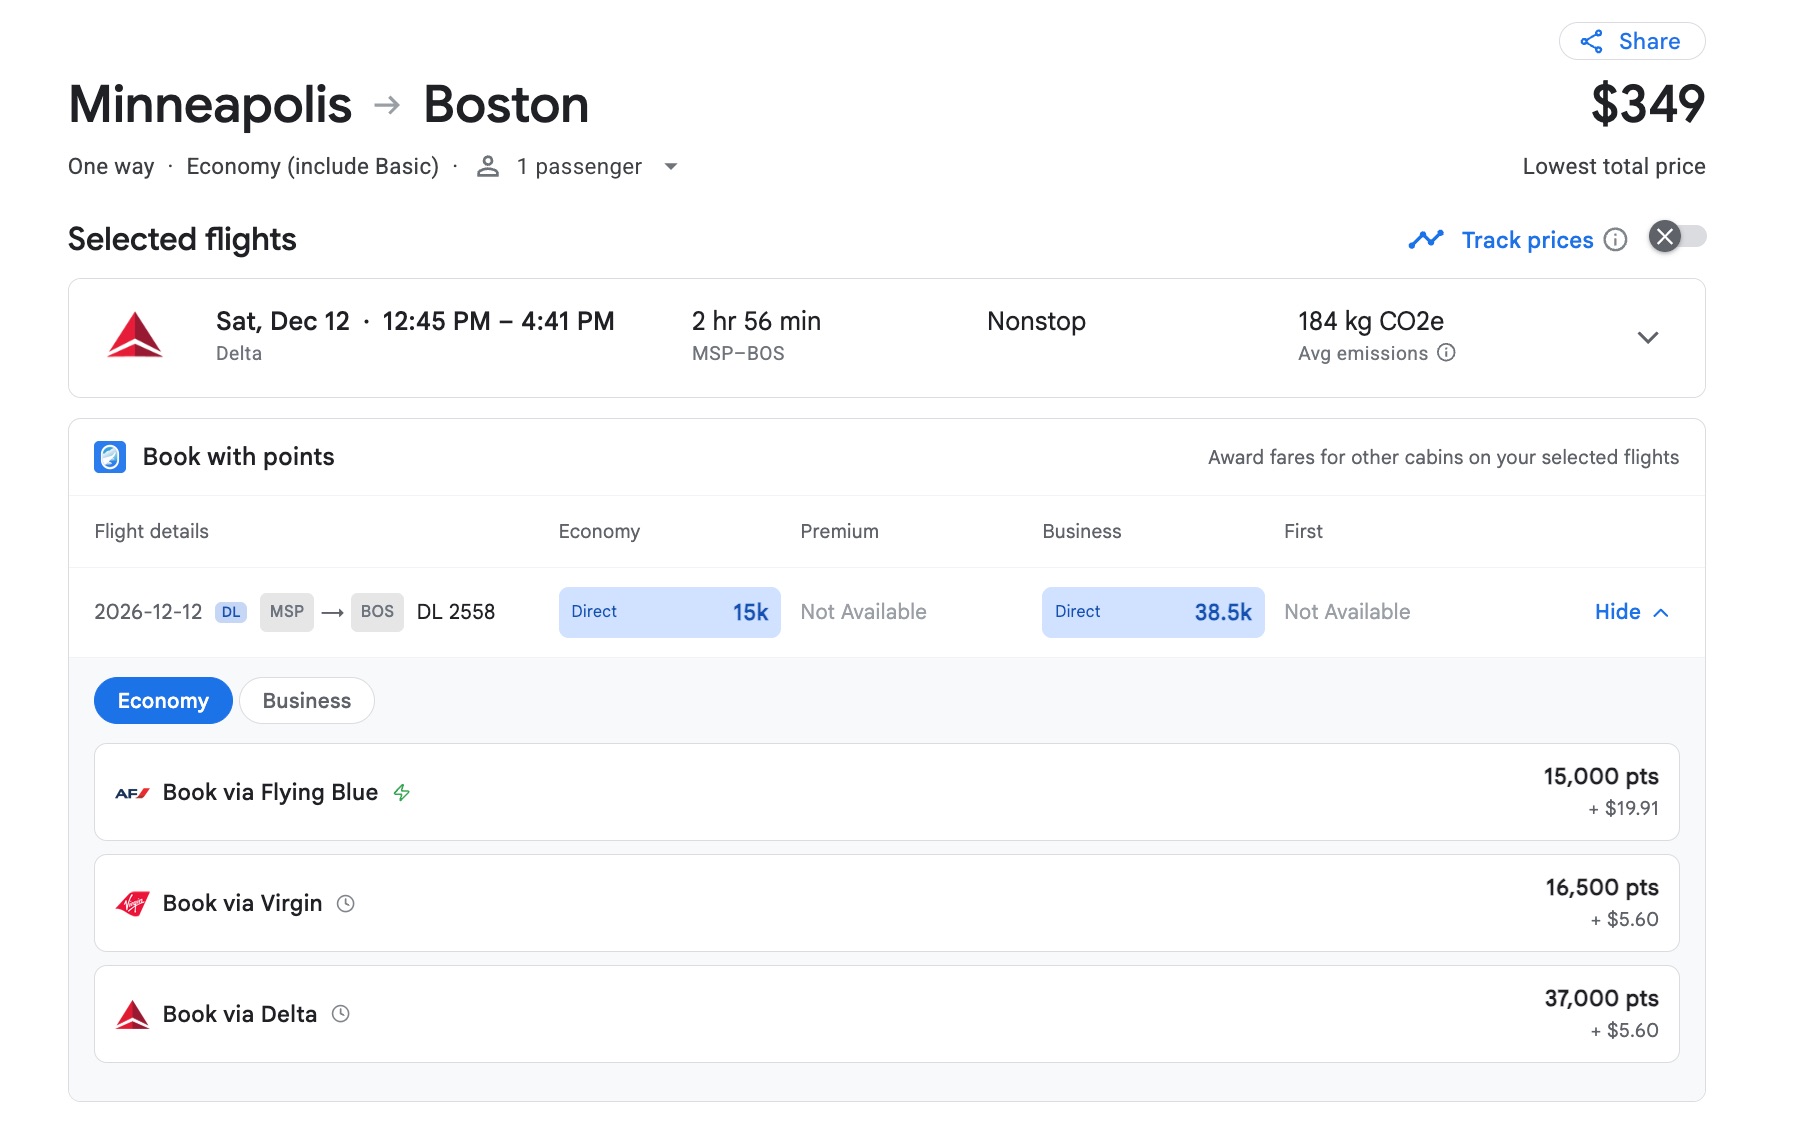Image resolution: width=1796 pixels, height=1128 pixels.
Task: Click the Flying Blue lightning bolt icon
Action: tap(402, 793)
